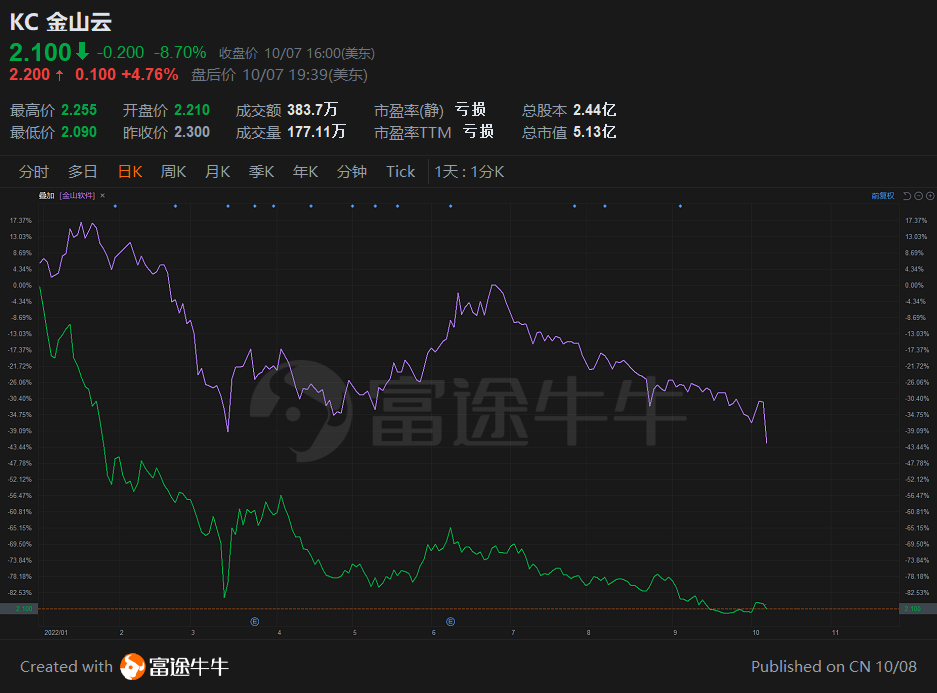Click the 昨收价 2.300 value
Viewport: 937px width, 693px height.
[x=192, y=132]
